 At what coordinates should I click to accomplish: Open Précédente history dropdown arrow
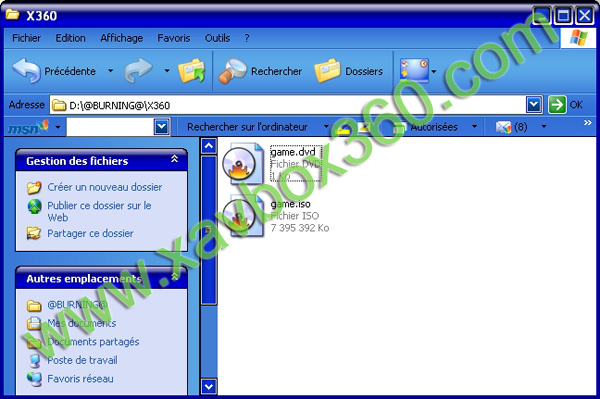point(111,71)
